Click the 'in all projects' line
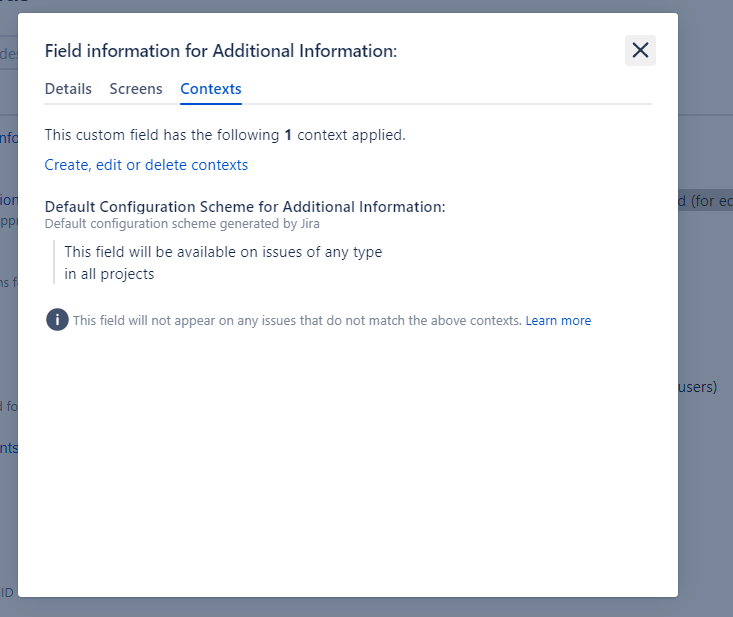The height and width of the screenshot is (617, 733). [109, 274]
